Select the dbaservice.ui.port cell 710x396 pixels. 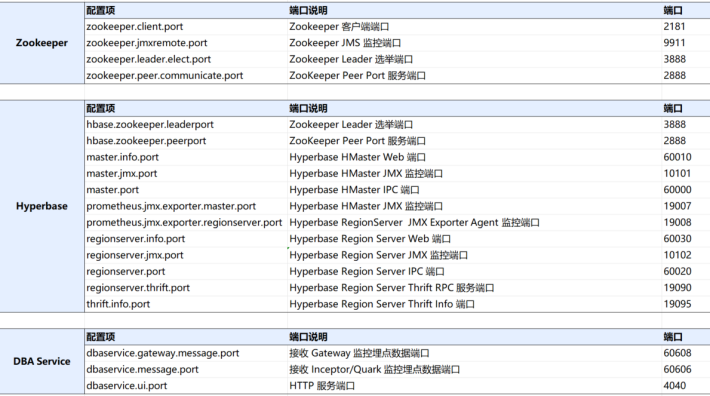point(186,386)
